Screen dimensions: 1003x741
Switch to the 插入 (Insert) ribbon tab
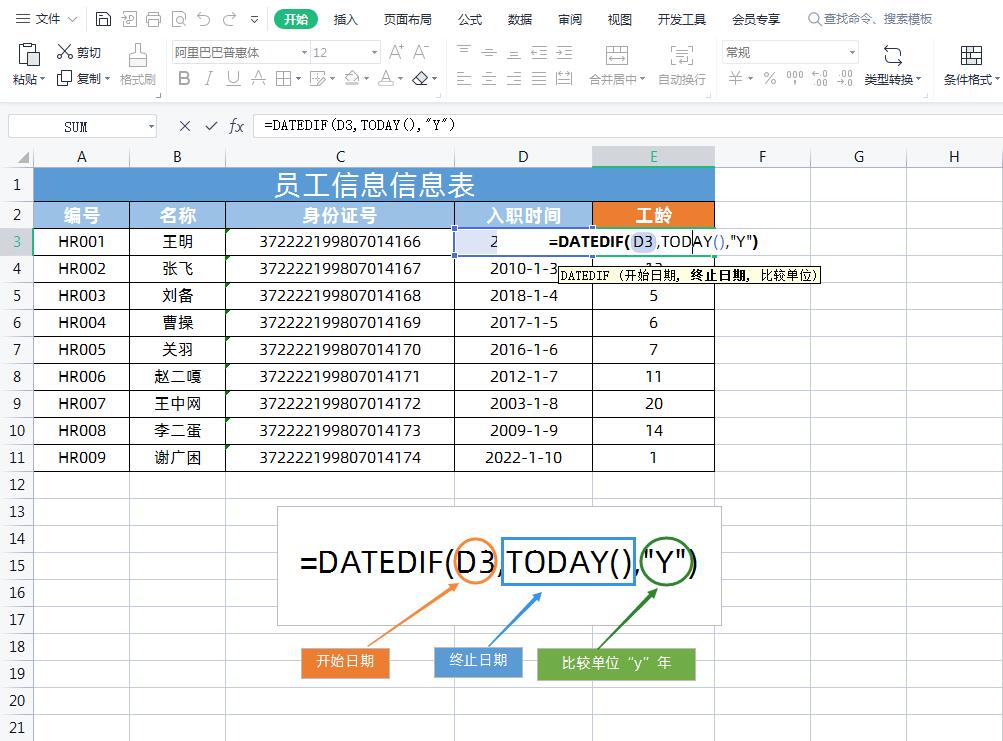click(x=344, y=18)
